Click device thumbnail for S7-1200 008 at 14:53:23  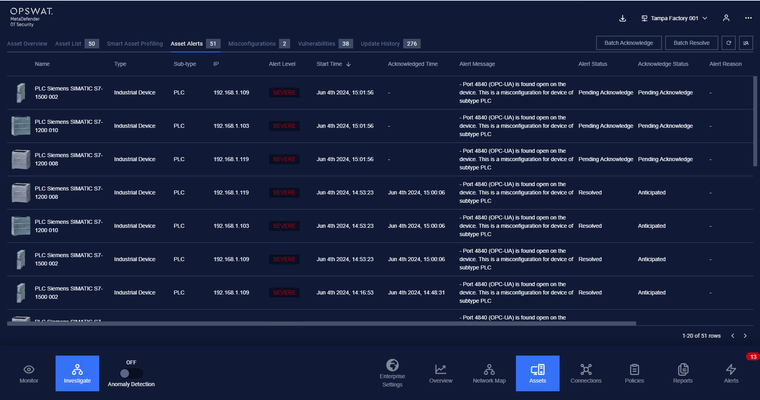21,192
